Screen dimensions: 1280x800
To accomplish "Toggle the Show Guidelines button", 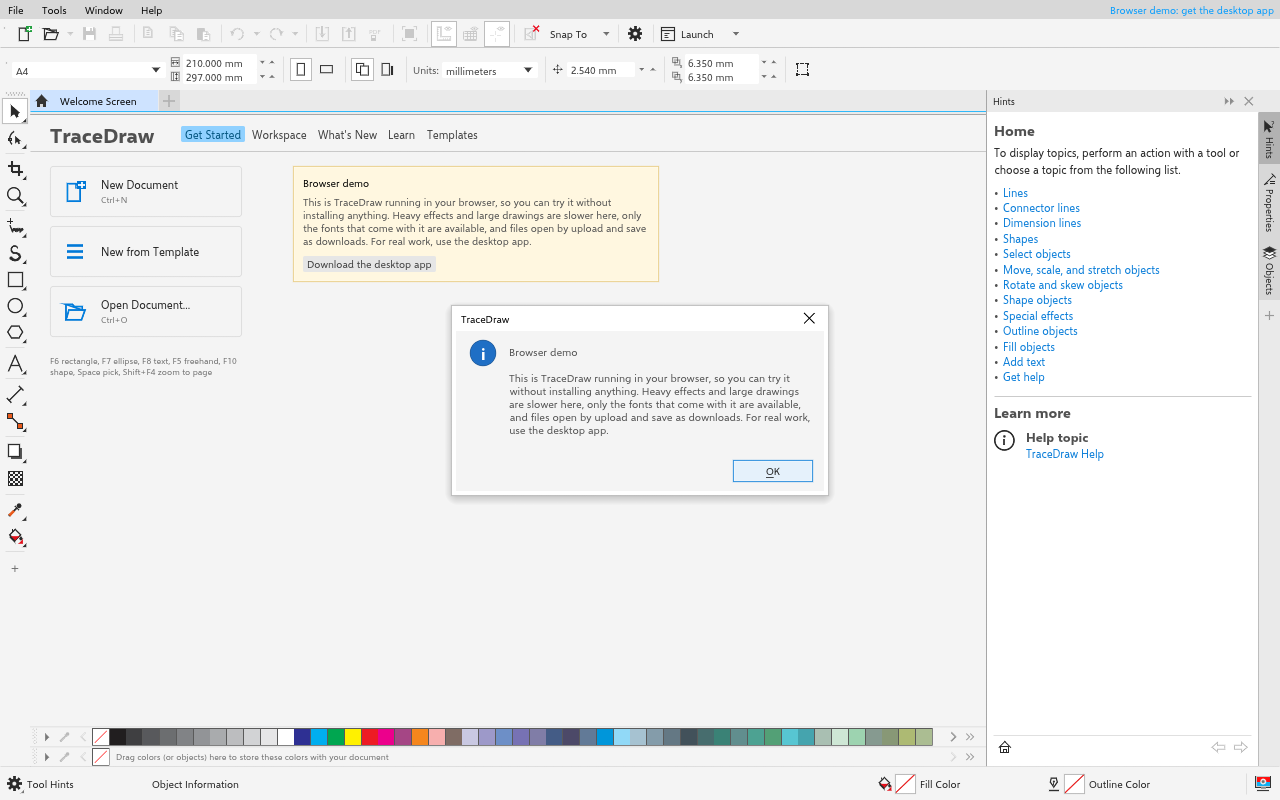I will tap(497, 34).
